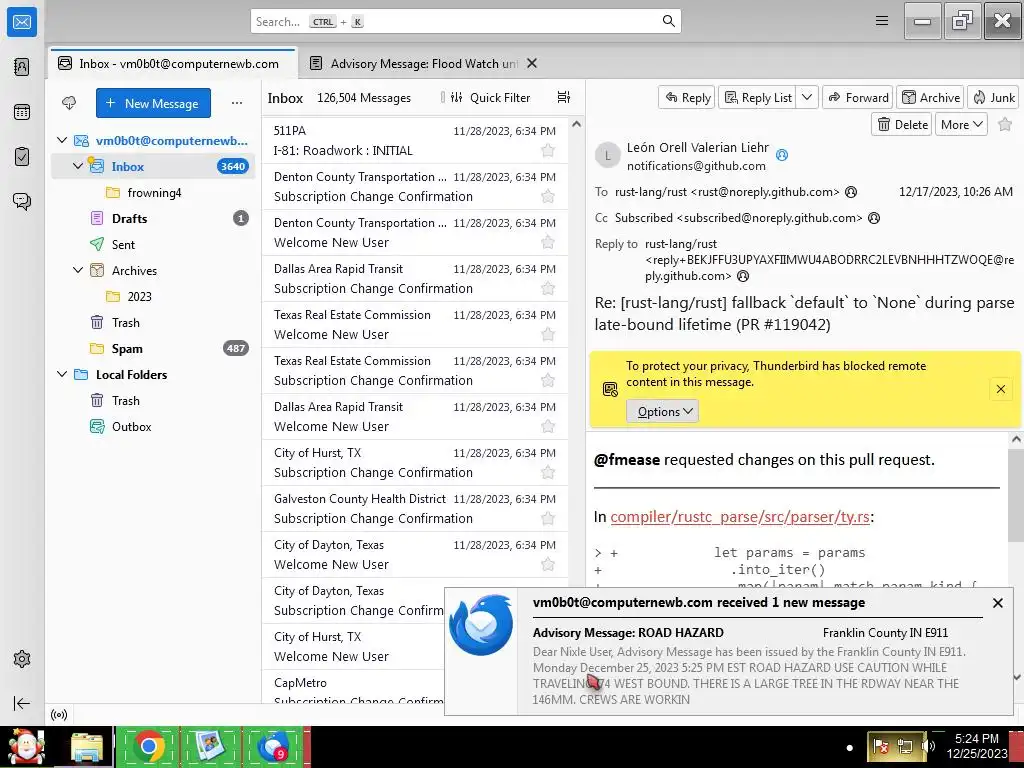Close the Advisory Message tab
Viewport: 1024px width, 768px height.
coord(532,63)
